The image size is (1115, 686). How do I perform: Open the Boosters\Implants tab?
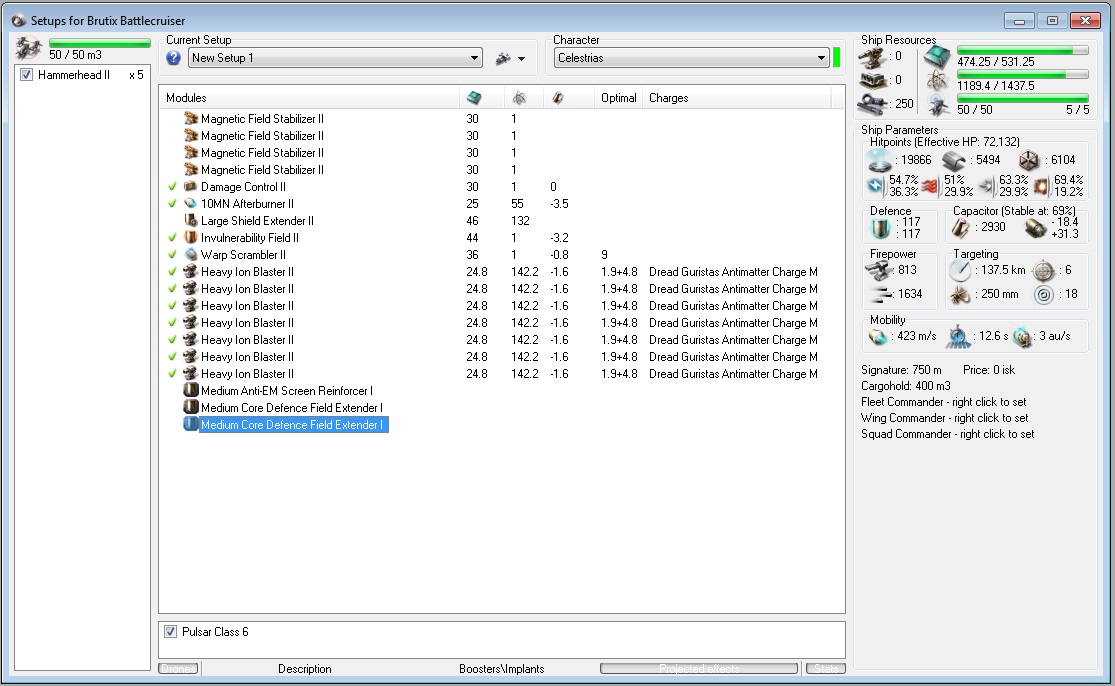coord(501,669)
